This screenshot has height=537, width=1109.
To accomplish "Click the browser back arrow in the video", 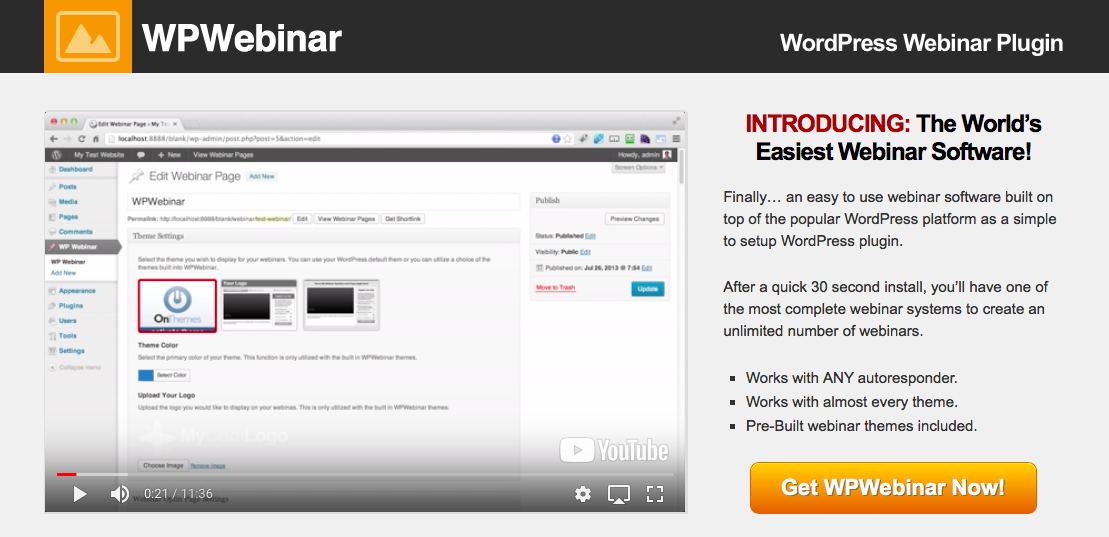I will 54,139.
